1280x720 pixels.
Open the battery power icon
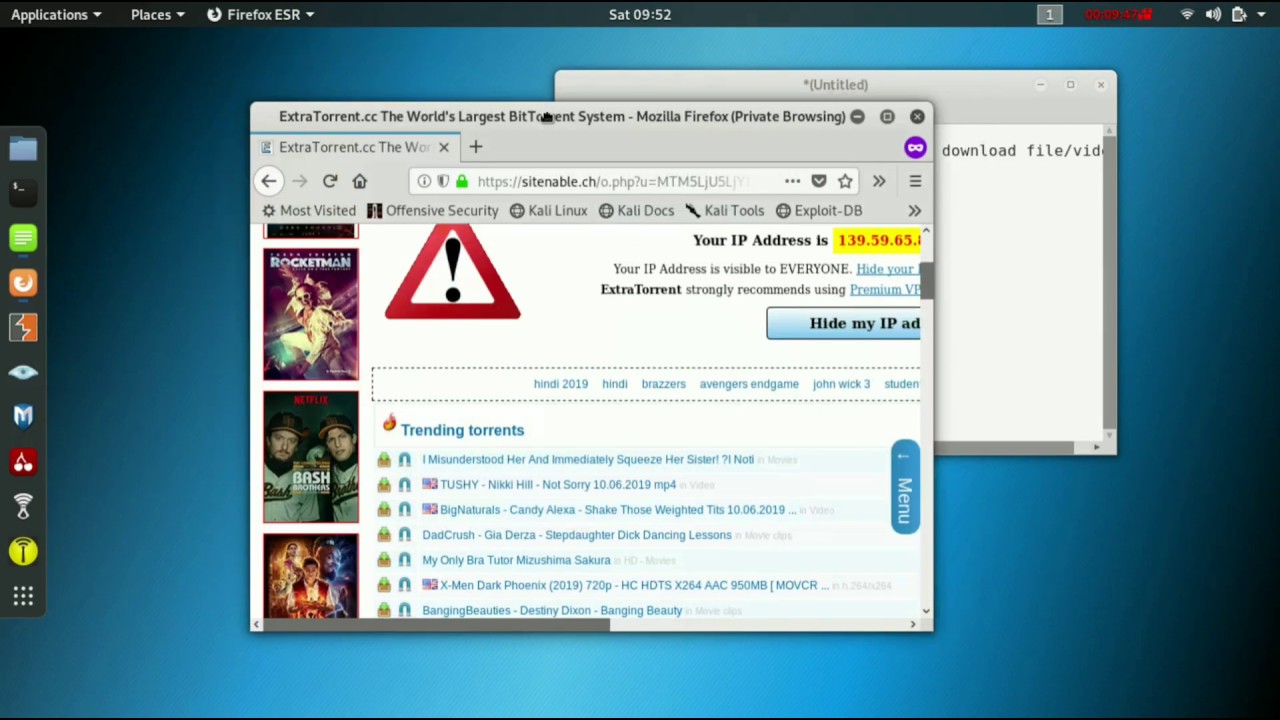click(x=1239, y=14)
